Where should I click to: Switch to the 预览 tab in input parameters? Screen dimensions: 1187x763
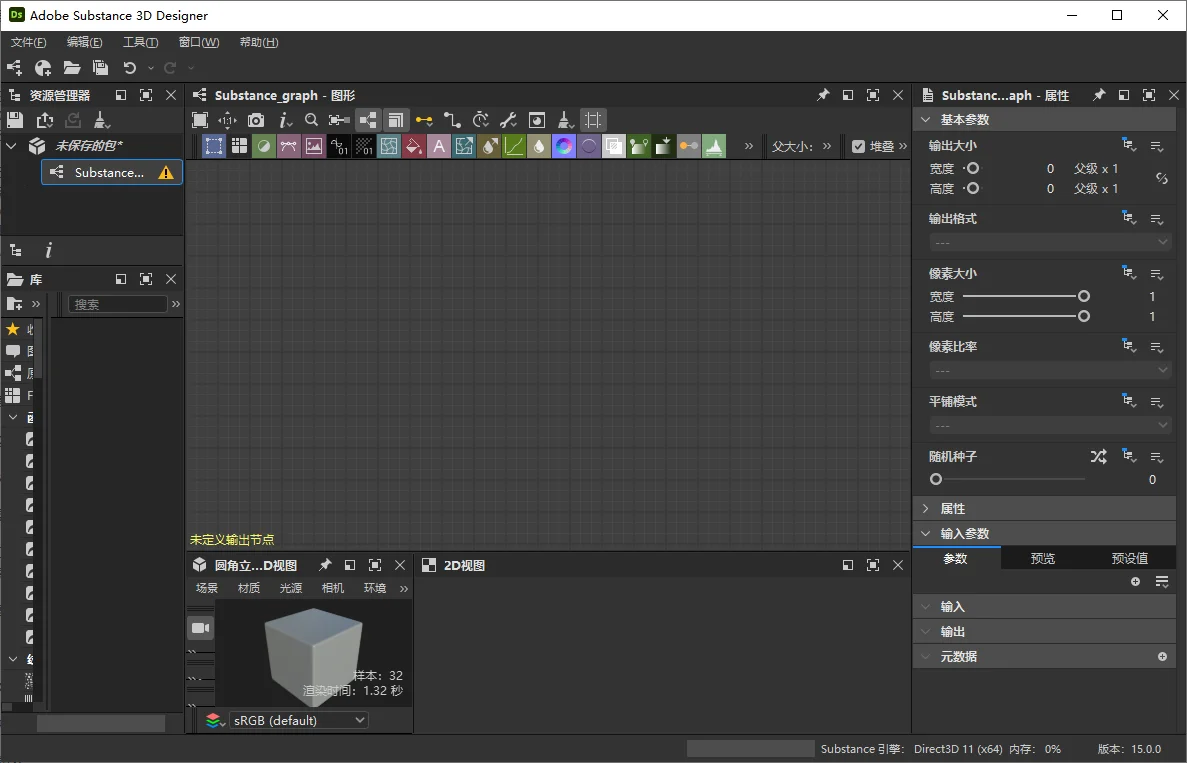click(x=1042, y=558)
